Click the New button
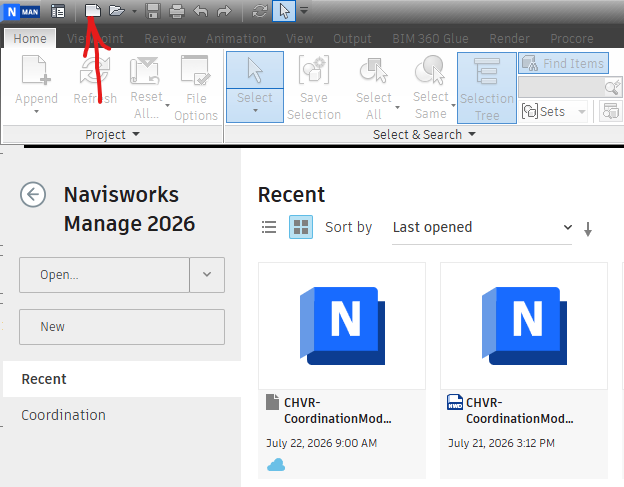The height and width of the screenshot is (487, 624). click(x=122, y=327)
